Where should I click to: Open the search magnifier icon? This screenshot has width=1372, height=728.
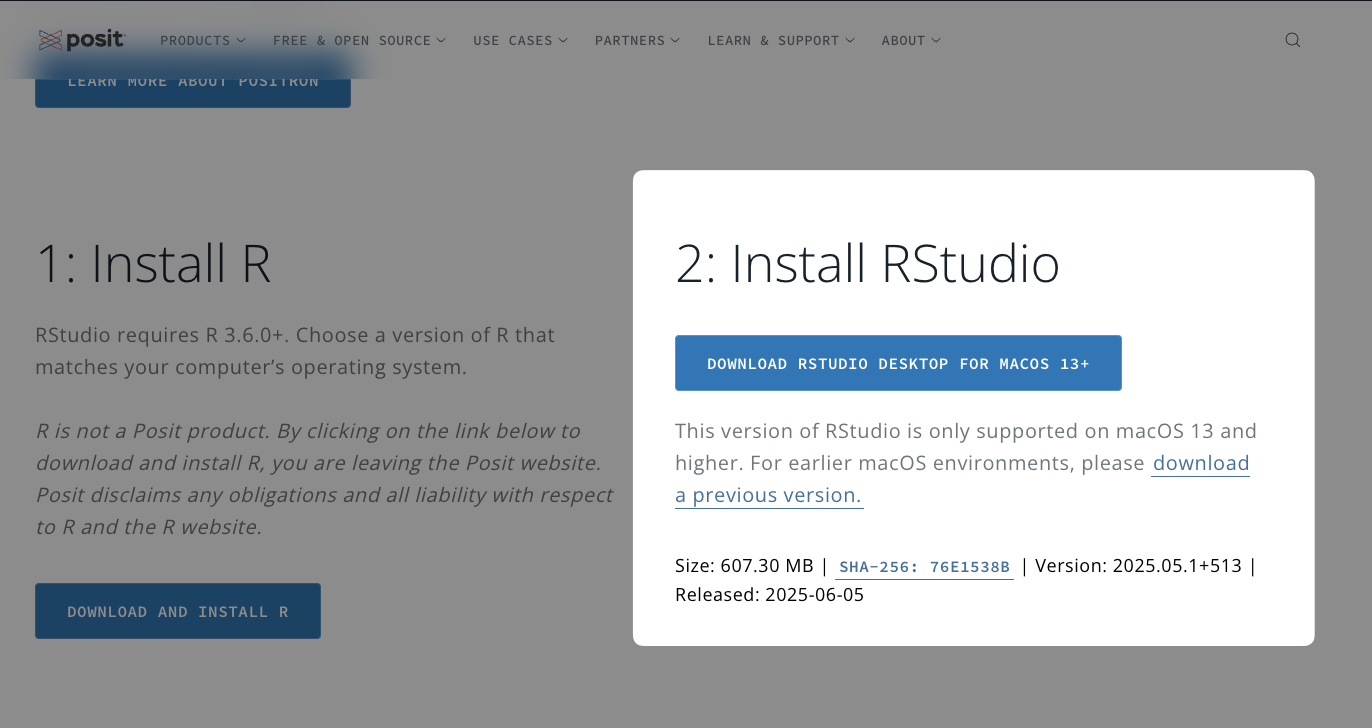tap(1292, 40)
